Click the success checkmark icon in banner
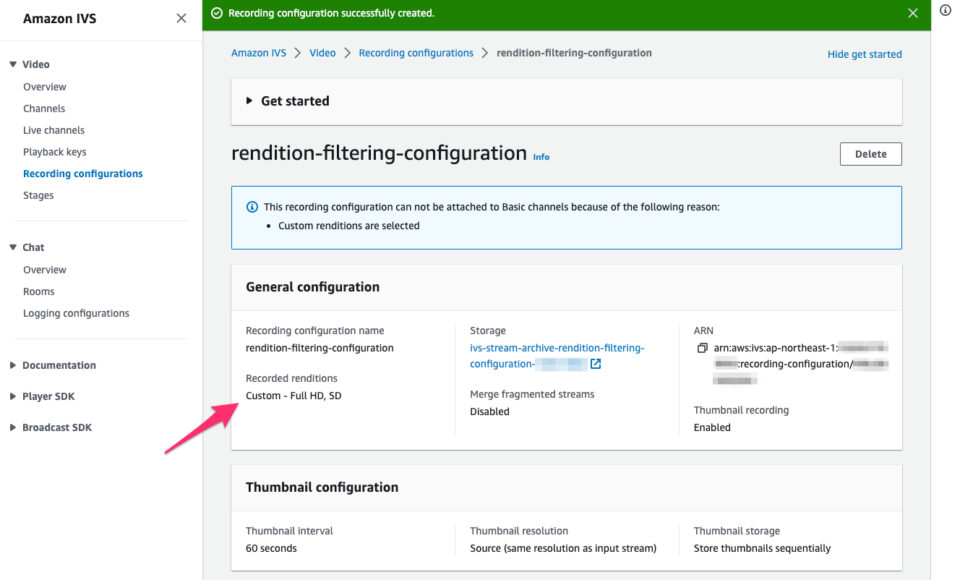960x580 pixels. point(217,13)
